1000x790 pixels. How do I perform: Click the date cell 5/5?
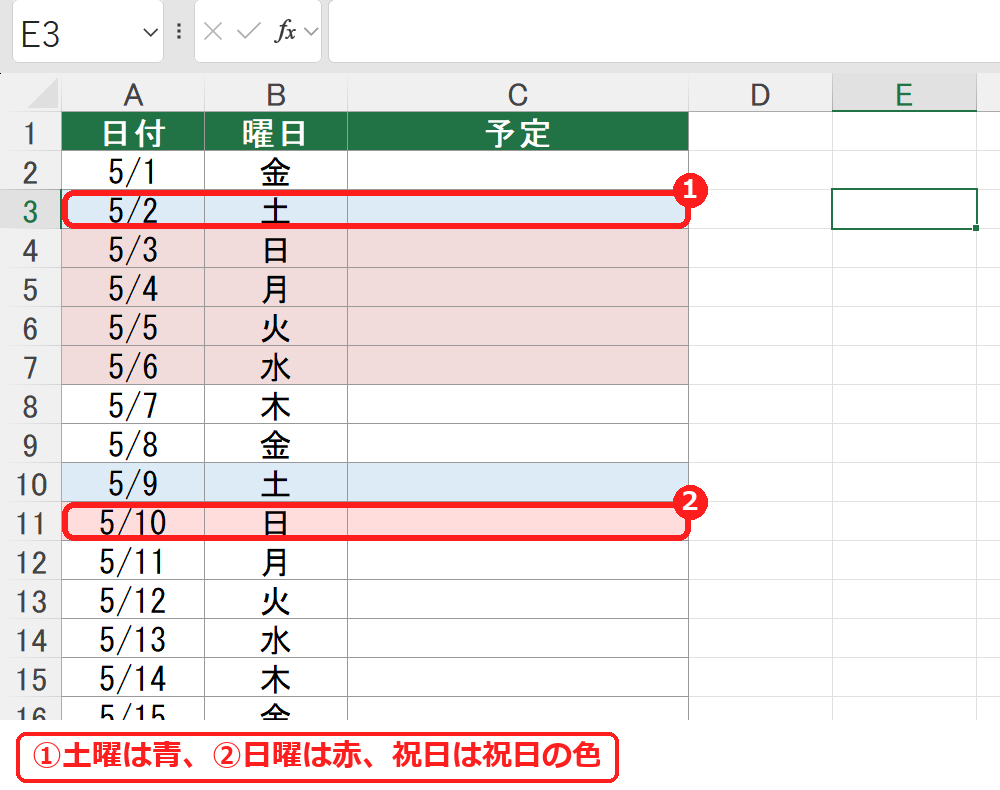coord(133,327)
